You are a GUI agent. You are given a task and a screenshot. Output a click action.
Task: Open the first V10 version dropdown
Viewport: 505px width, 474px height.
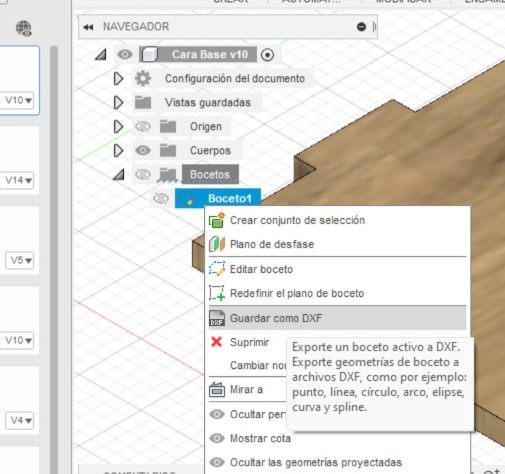(x=19, y=100)
